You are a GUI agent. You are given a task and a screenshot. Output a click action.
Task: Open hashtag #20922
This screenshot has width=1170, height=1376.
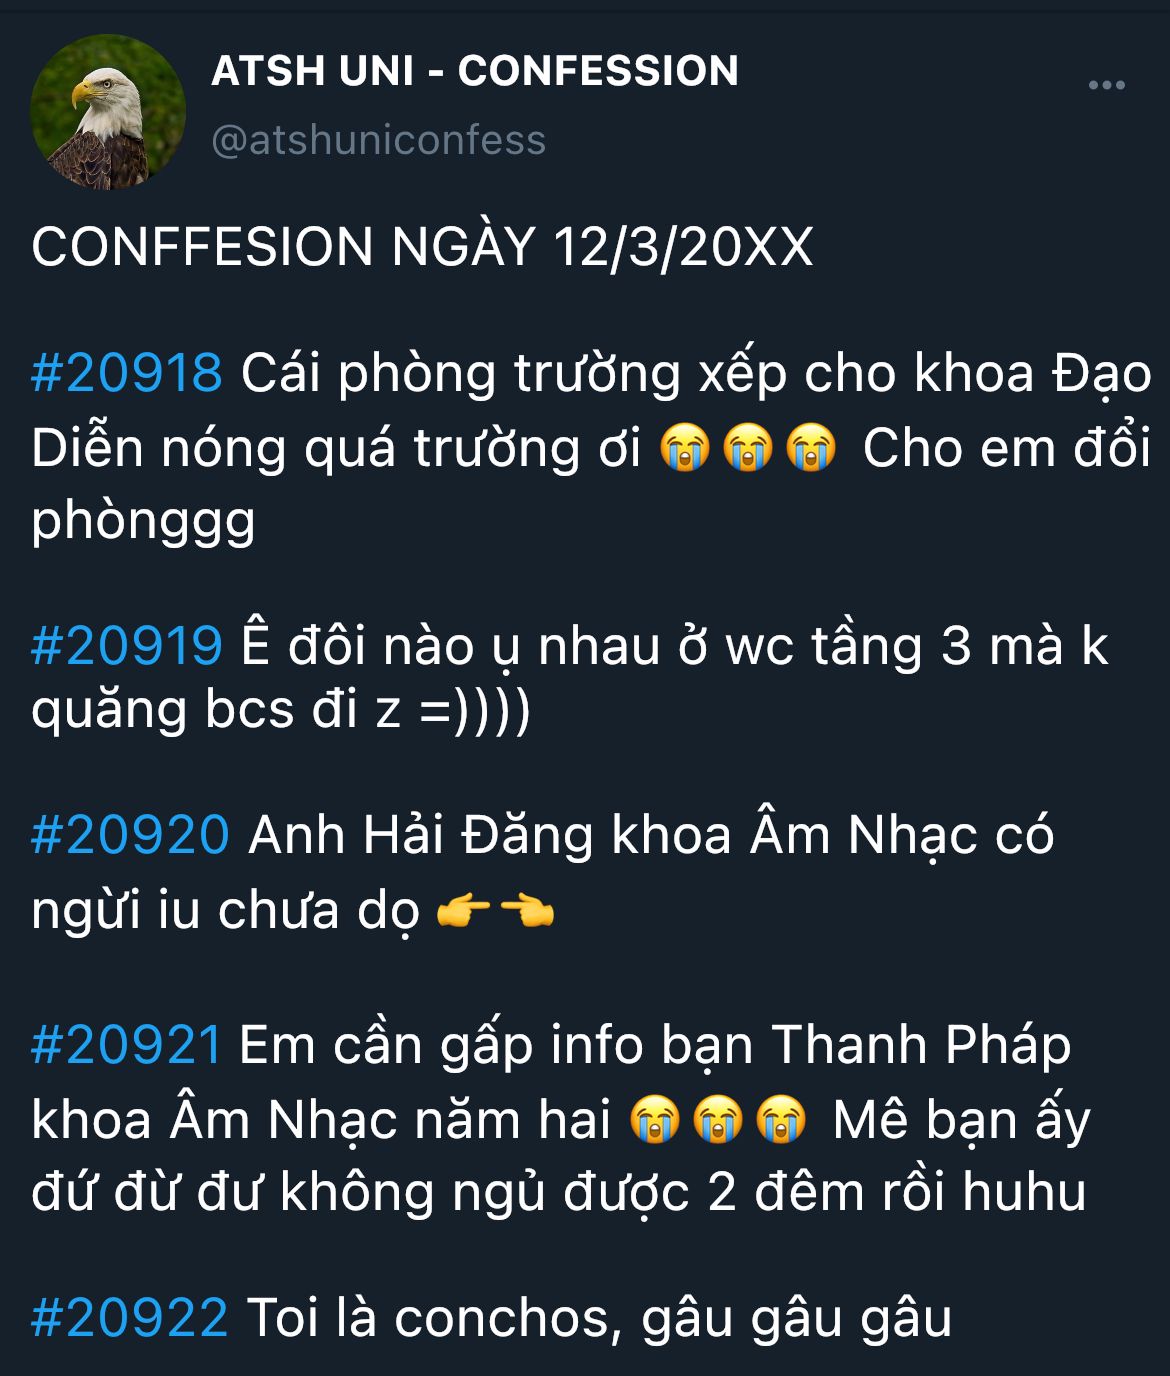click(130, 1317)
